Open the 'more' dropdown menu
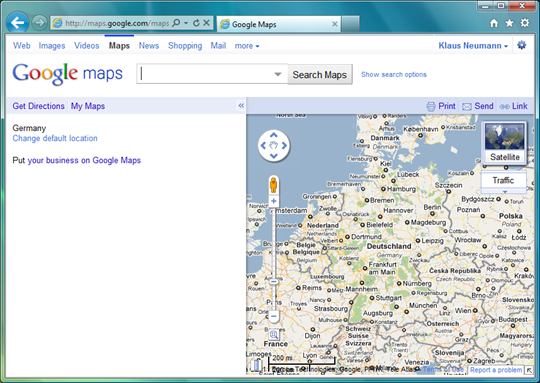Image resolution: width=540 pixels, height=383 pixels. click(247, 46)
